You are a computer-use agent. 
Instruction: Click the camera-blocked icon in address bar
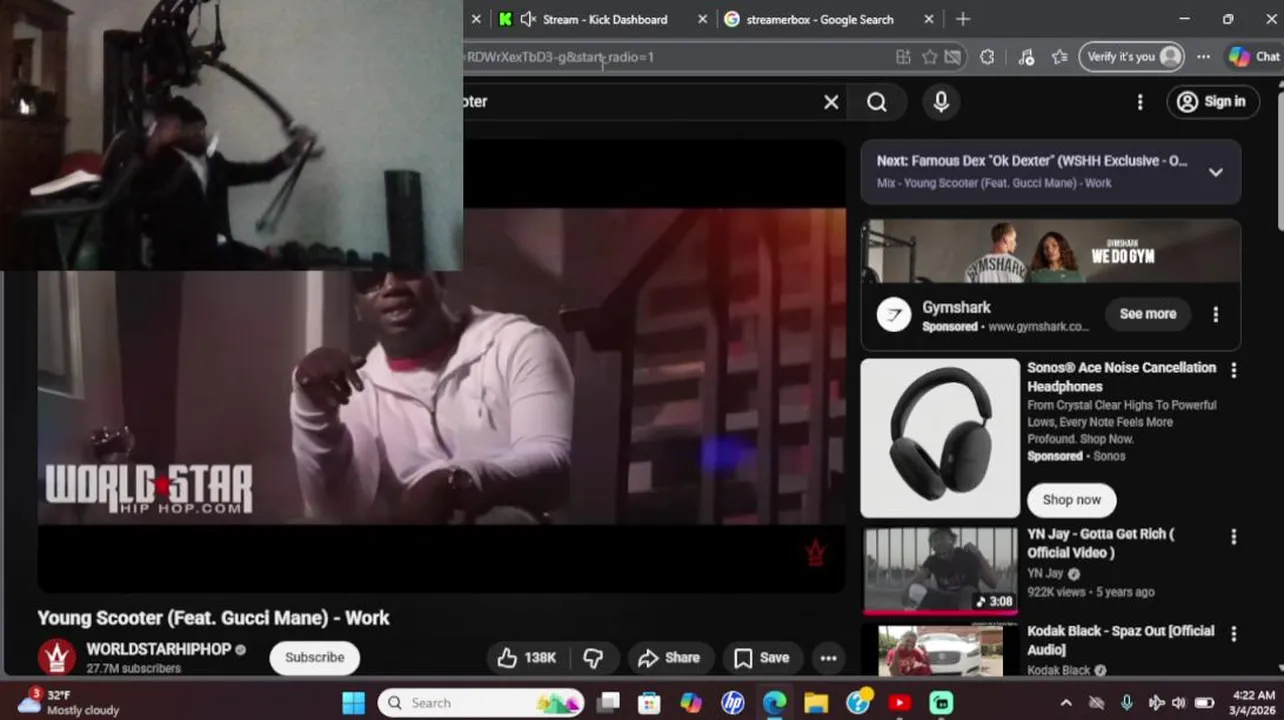point(953,57)
